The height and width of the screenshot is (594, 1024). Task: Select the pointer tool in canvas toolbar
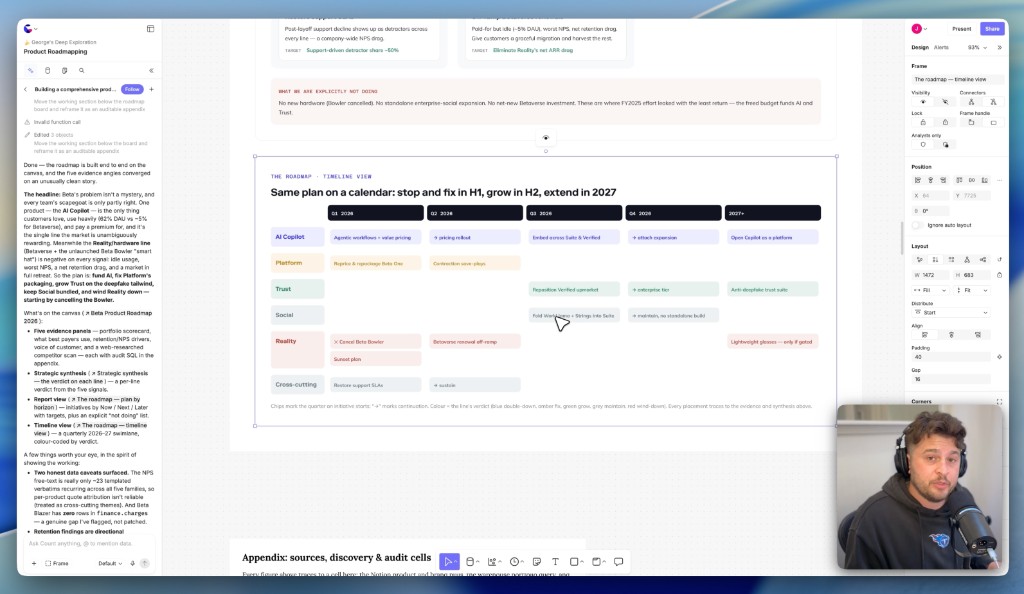tap(449, 561)
